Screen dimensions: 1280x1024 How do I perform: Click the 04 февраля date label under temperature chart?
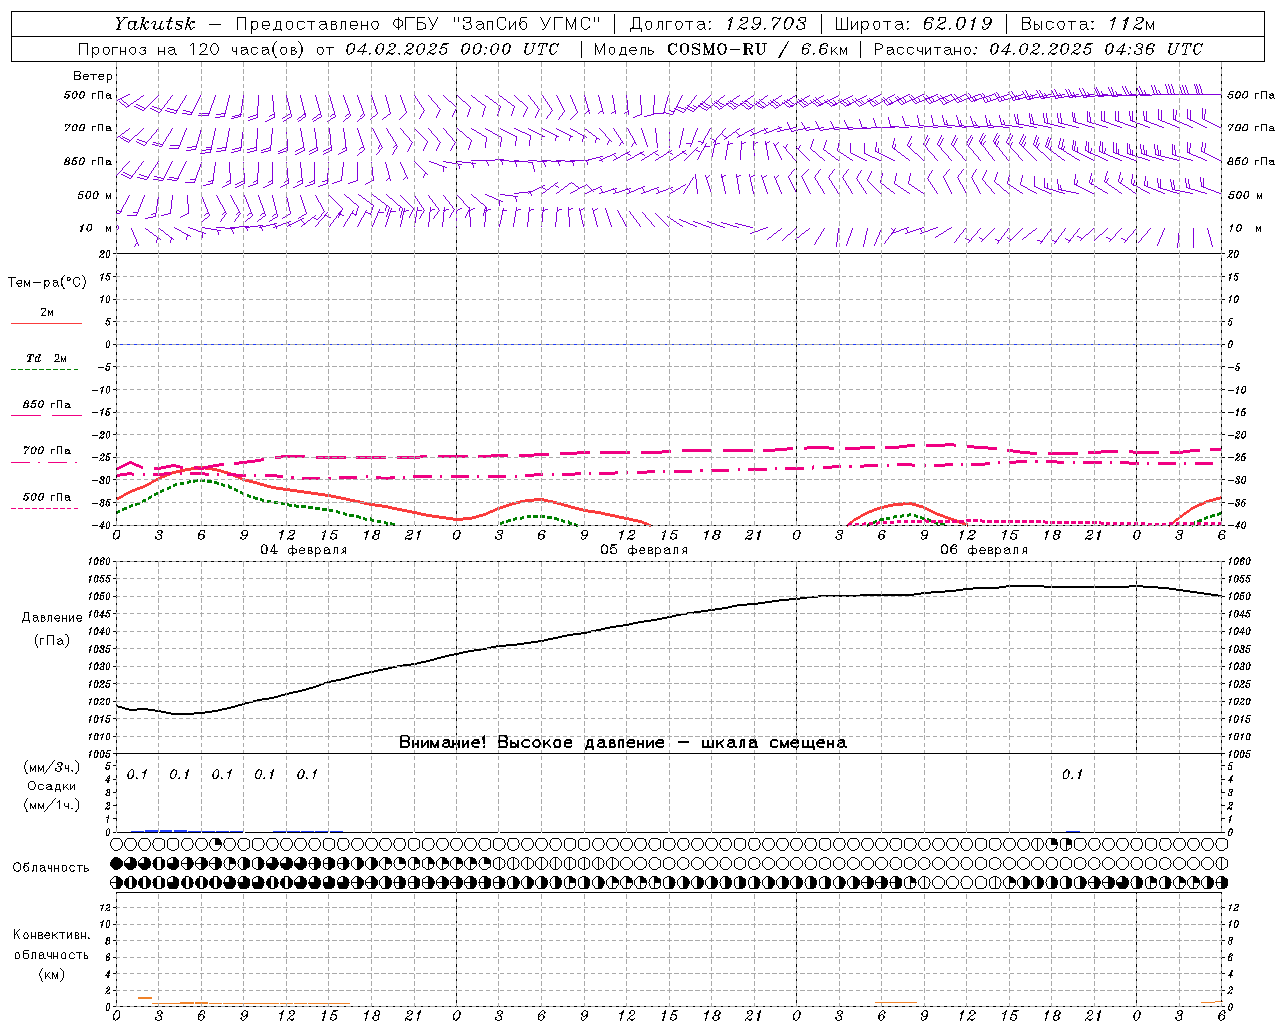tap(304, 550)
